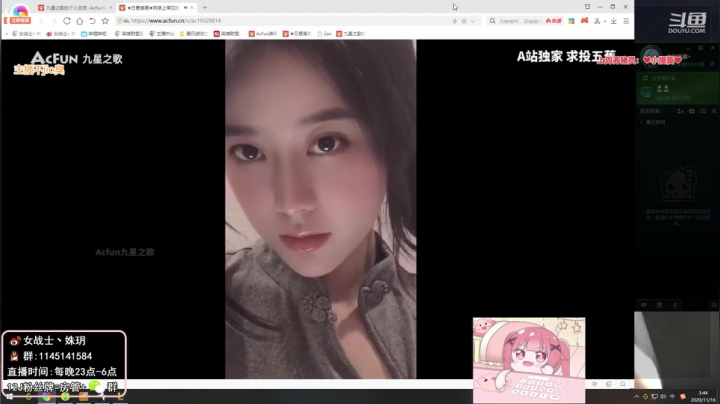The width and height of the screenshot is (720, 404).
Task: Show hidden system tray icons
Action: click(x=636, y=396)
